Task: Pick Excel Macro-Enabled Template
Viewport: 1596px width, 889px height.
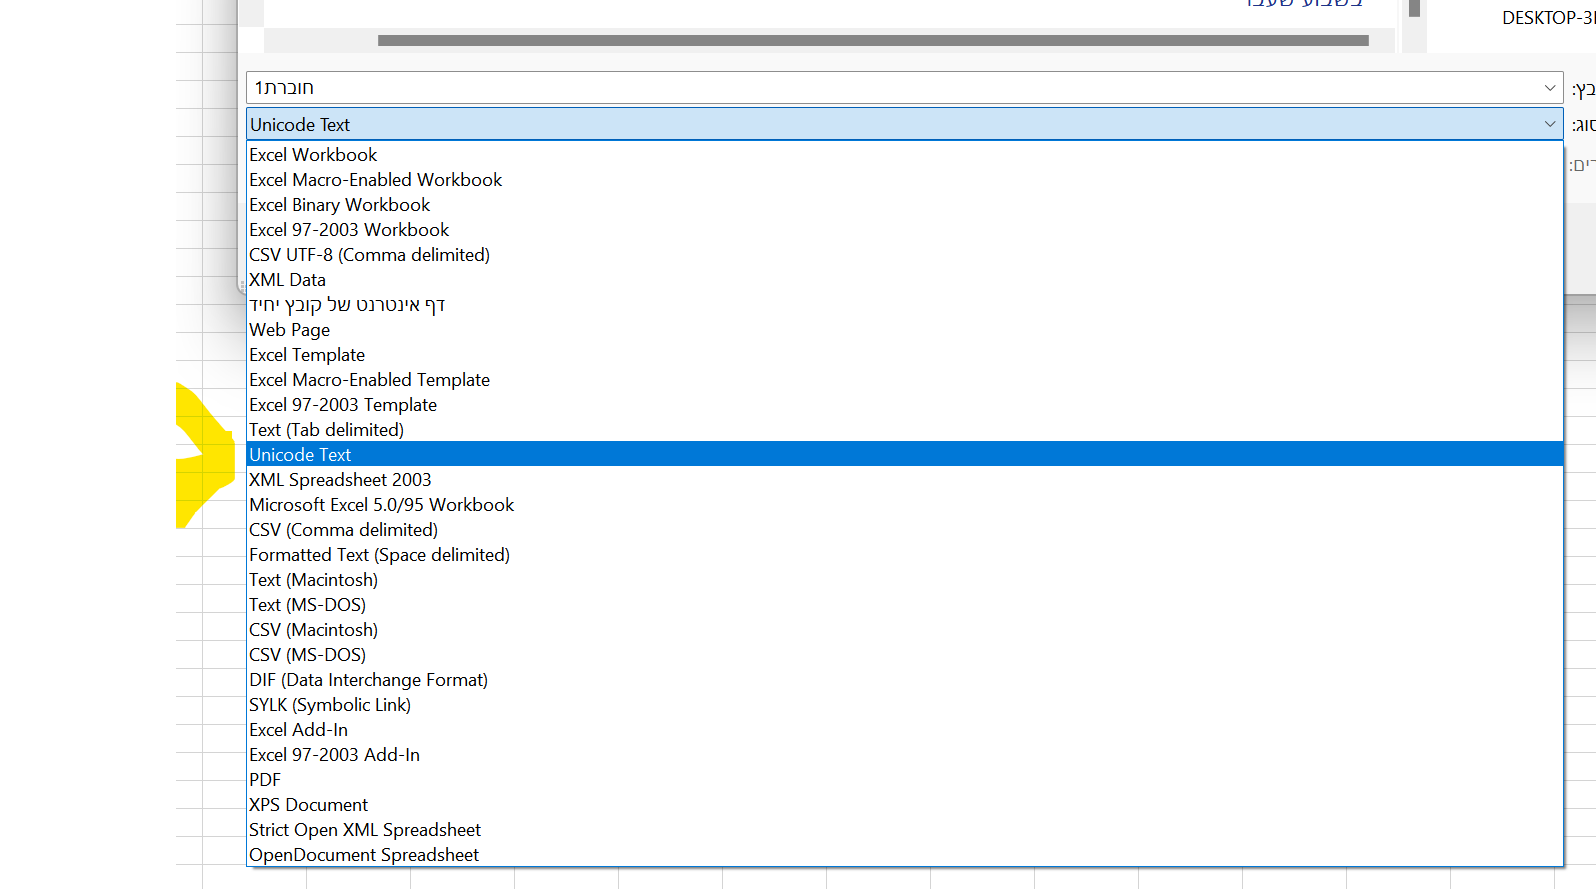Action: [x=905, y=380]
